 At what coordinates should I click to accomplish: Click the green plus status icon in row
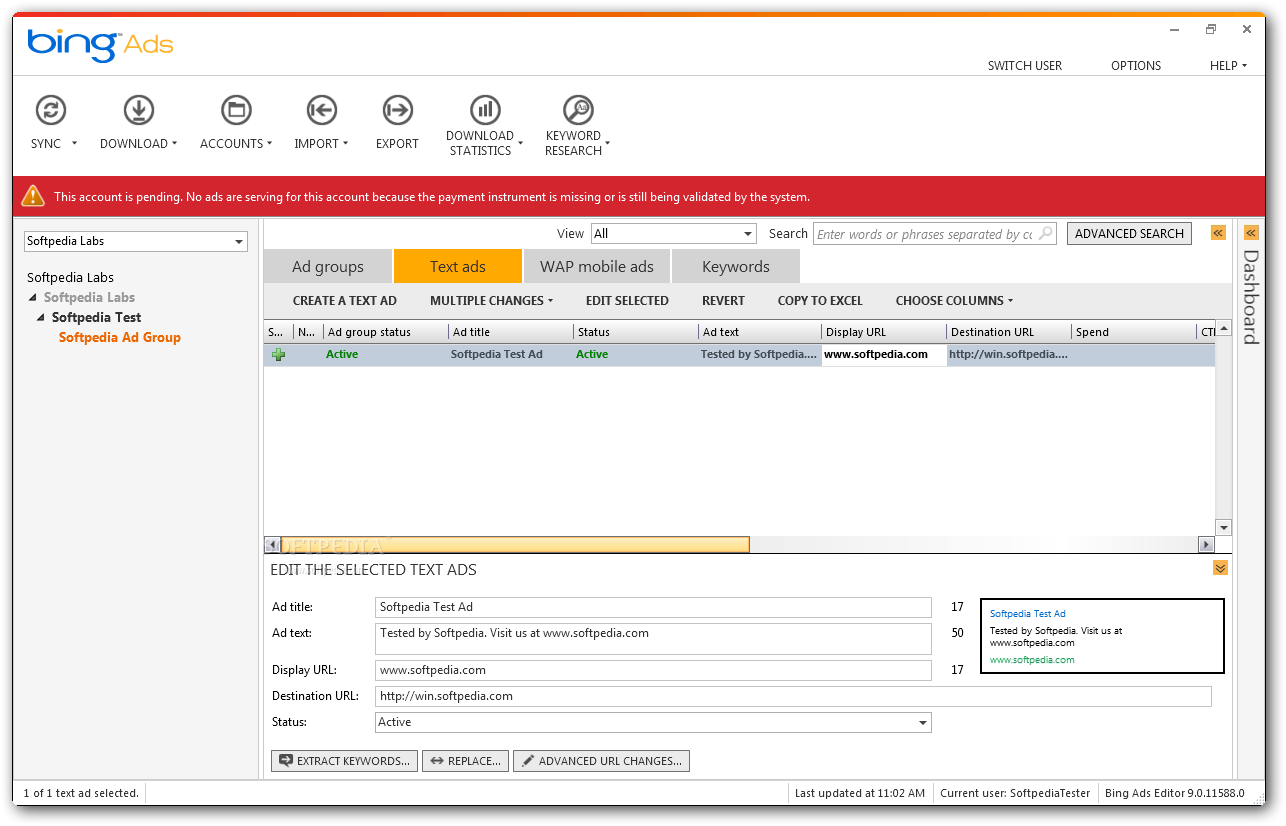point(278,354)
